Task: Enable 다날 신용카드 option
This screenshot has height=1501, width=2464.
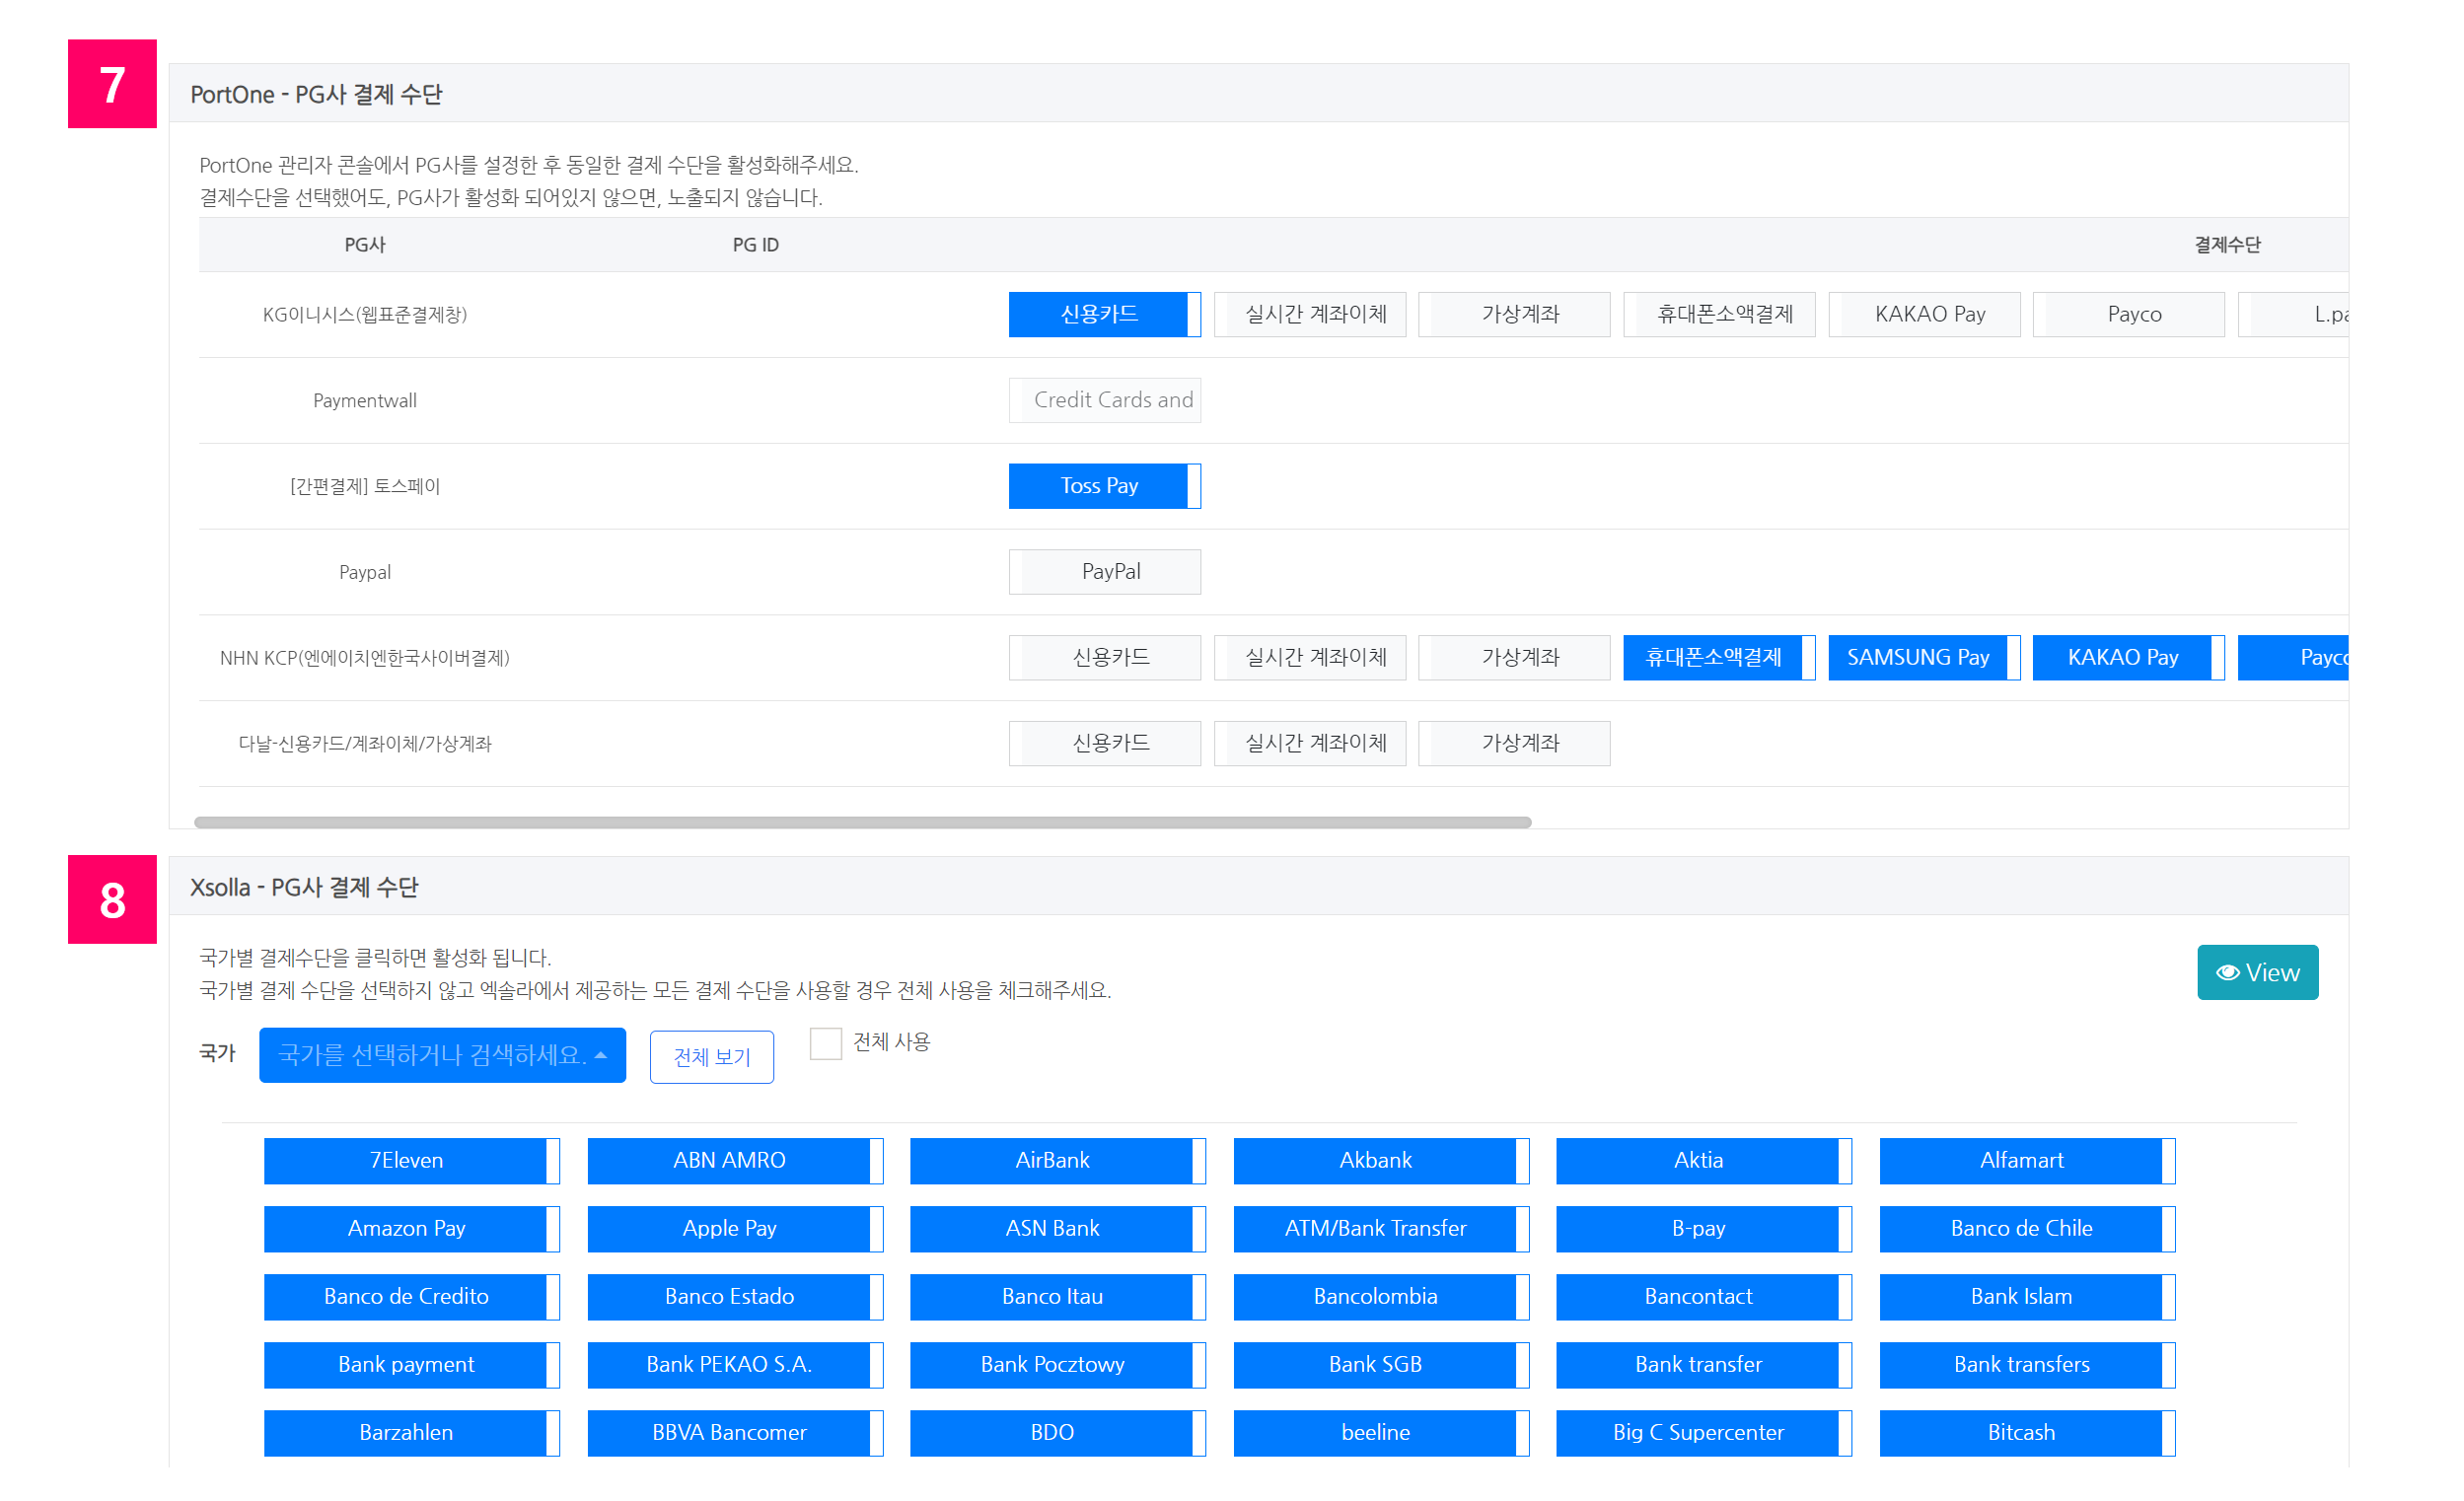Action: [1104, 744]
